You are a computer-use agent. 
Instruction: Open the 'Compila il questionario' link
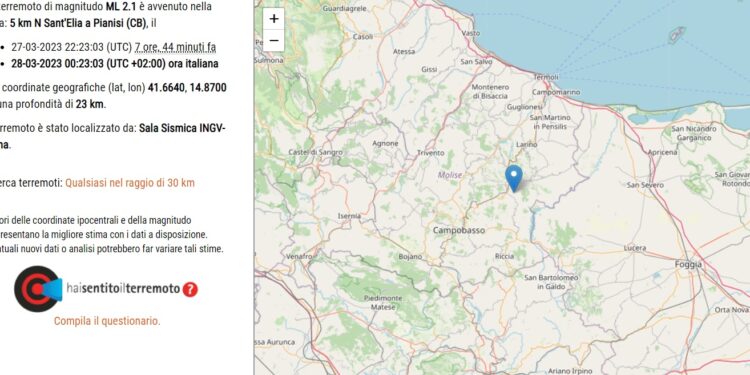[x=107, y=321]
